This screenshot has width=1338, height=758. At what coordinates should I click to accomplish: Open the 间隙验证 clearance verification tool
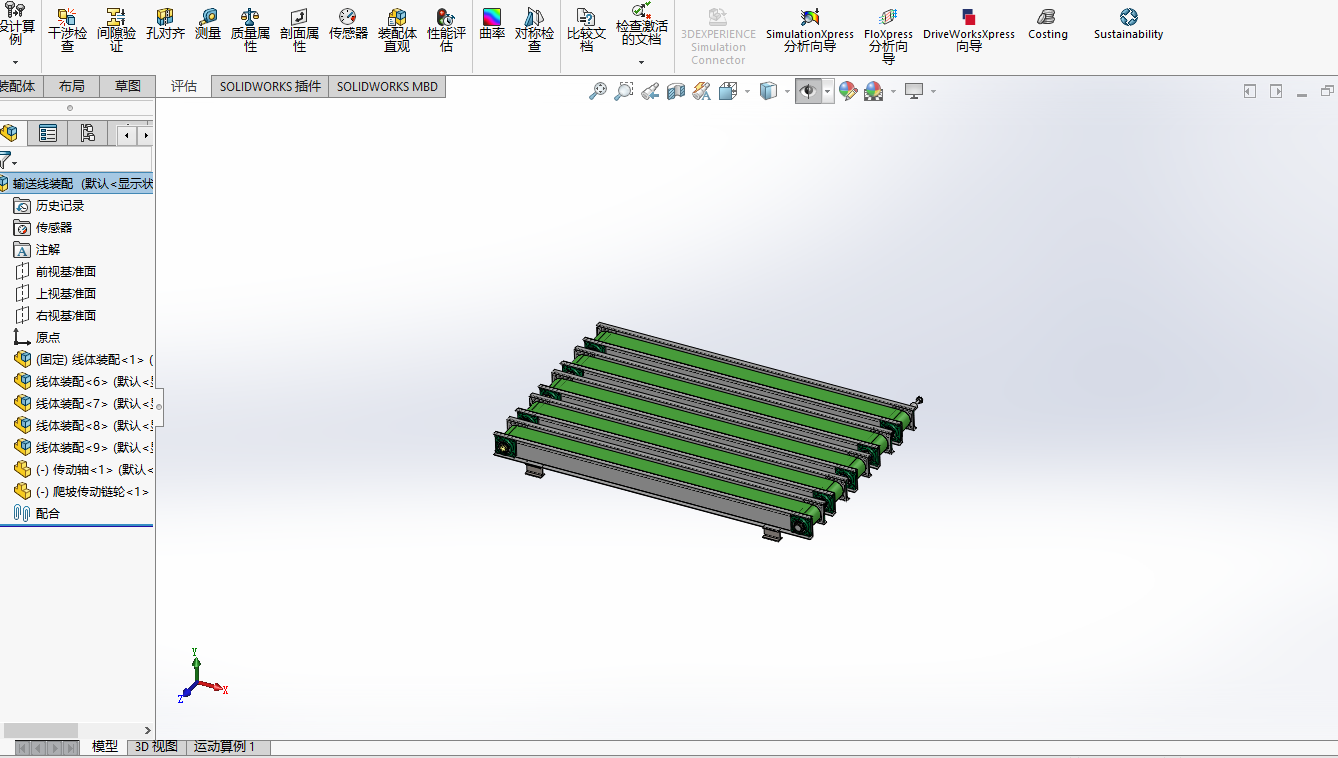(116, 30)
